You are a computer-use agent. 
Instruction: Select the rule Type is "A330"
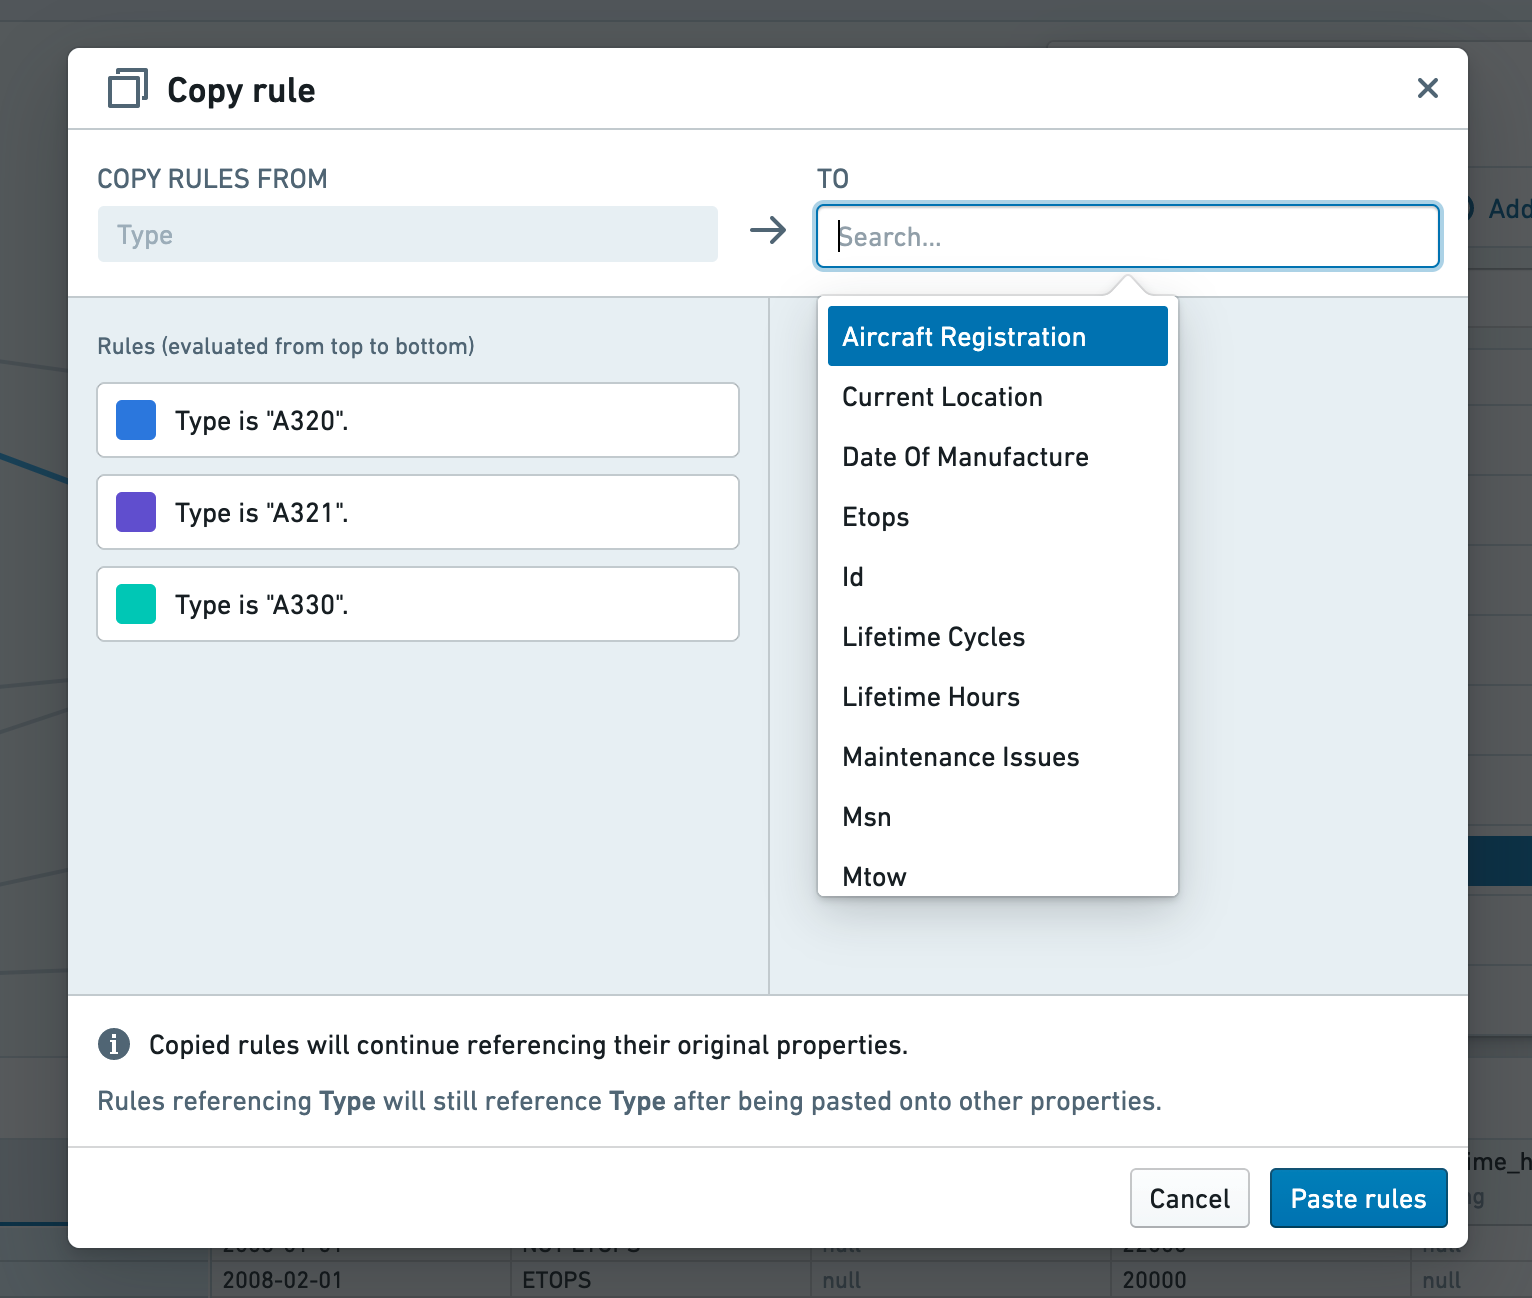[418, 604]
